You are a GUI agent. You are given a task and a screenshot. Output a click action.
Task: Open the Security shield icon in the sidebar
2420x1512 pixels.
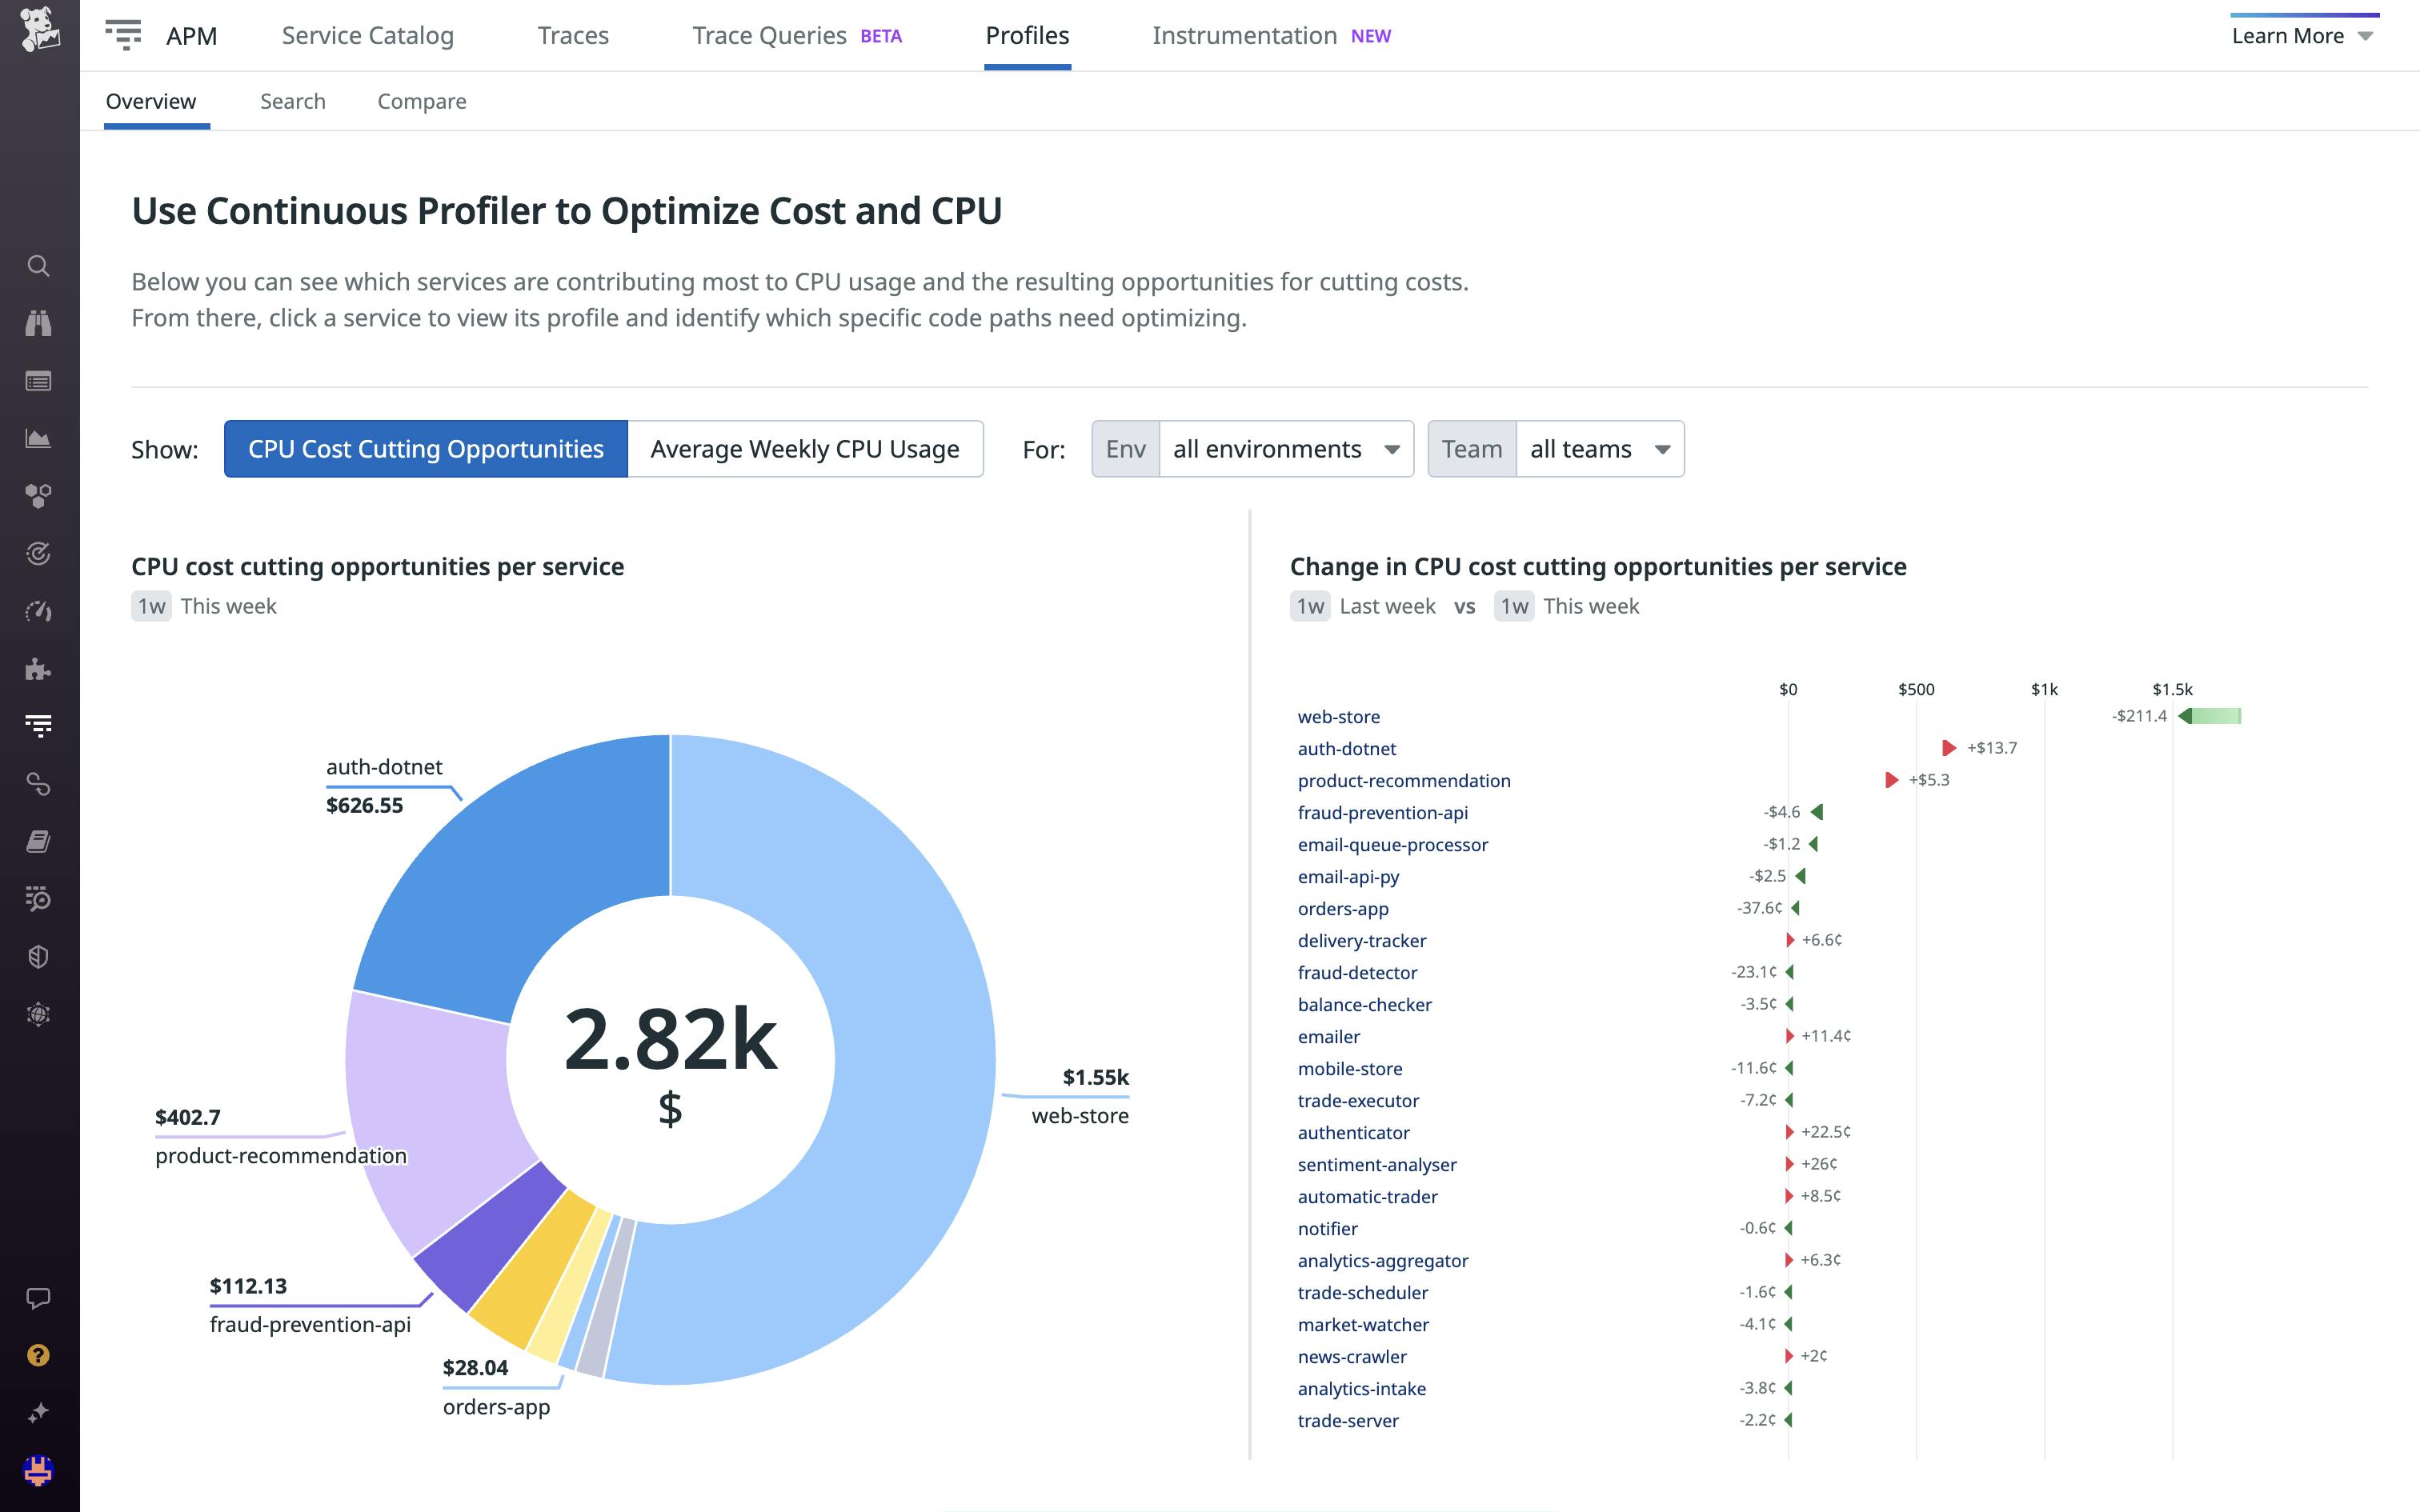(x=38, y=956)
